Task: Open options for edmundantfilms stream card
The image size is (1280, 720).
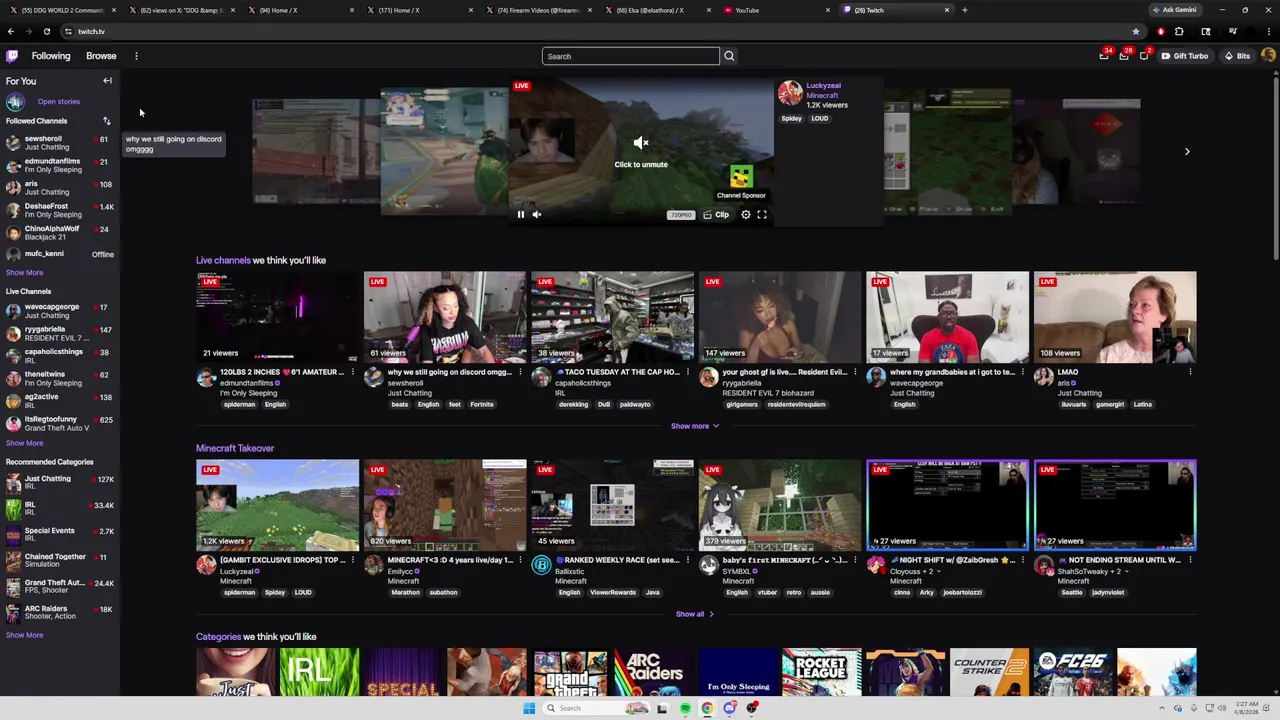Action: (353, 372)
